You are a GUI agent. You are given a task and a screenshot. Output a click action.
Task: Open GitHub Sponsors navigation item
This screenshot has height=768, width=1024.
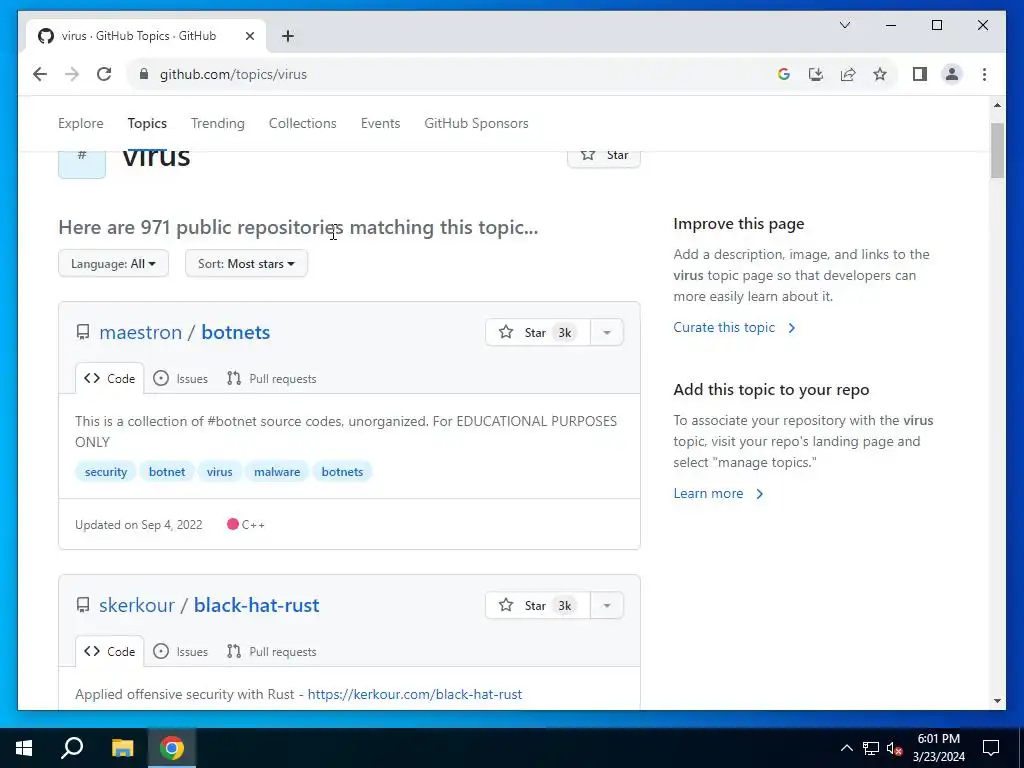[476, 123]
